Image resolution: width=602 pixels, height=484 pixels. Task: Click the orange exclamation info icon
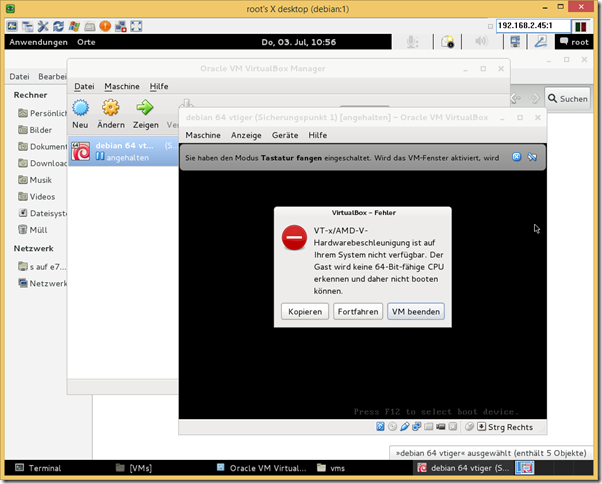[105, 26]
